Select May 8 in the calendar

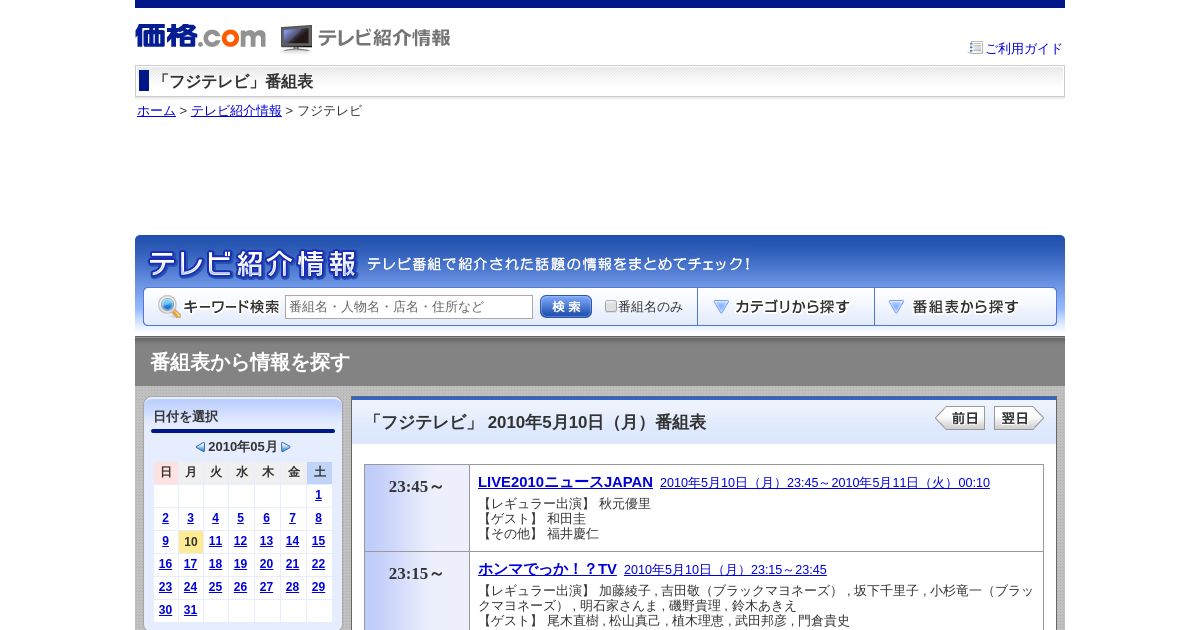(x=318, y=518)
